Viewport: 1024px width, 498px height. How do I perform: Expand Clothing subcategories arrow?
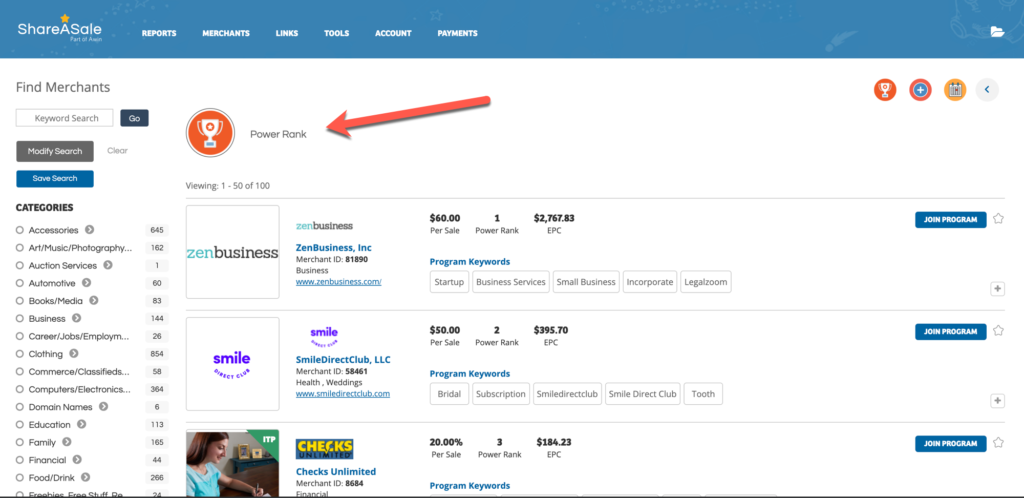coord(74,353)
